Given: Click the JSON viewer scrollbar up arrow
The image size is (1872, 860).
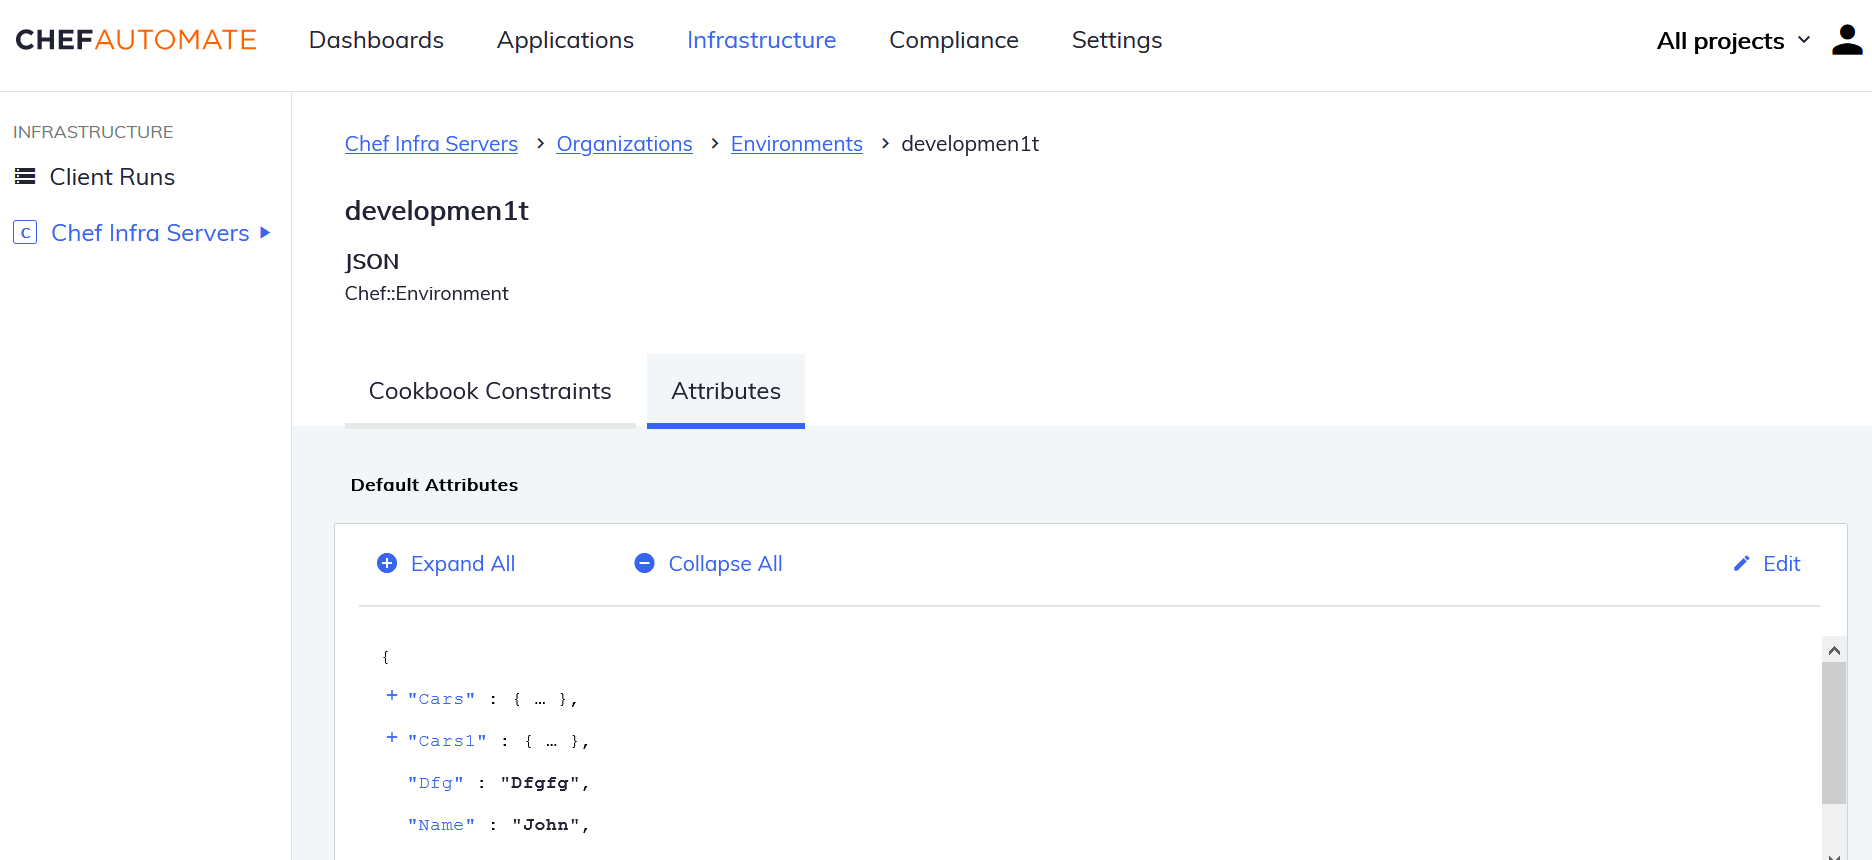Looking at the screenshot, I should (x=1834, y=650).
